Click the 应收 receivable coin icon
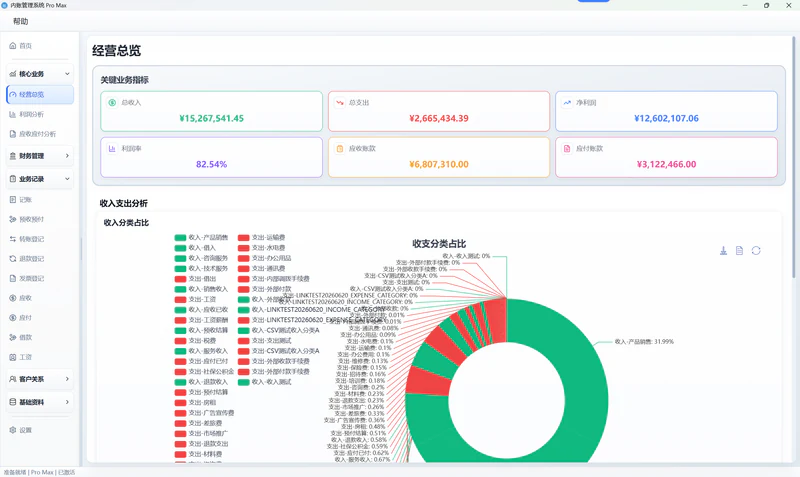Image resolution: width=800 pixels, height=477 pixels. coord(13,298)
